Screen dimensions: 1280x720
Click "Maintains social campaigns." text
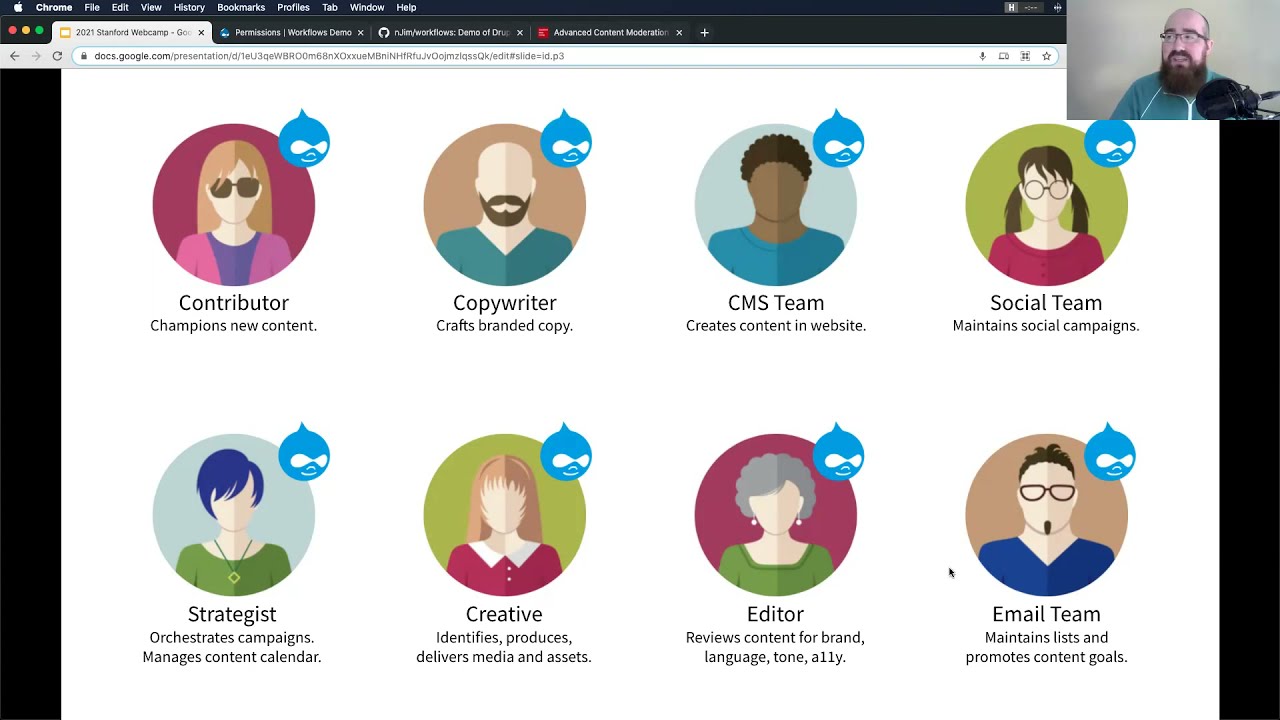point(1046,326)
